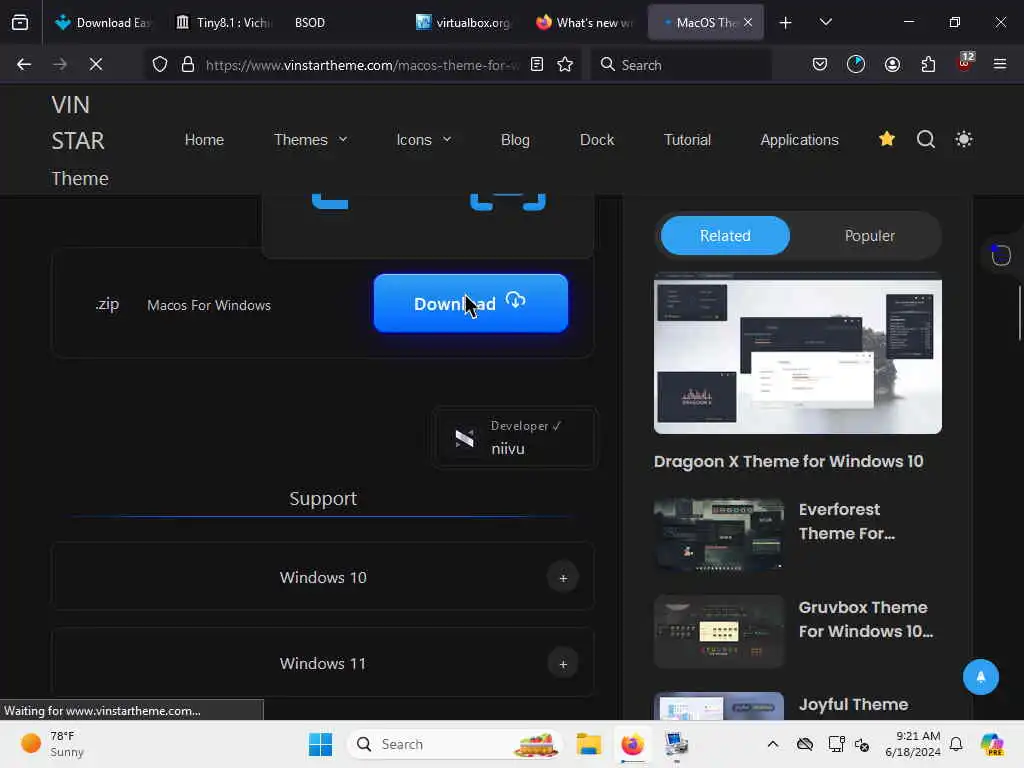The image size is (1024, 768).
Task: Open Firefox taskbar icon
Action: coord(632,744)
